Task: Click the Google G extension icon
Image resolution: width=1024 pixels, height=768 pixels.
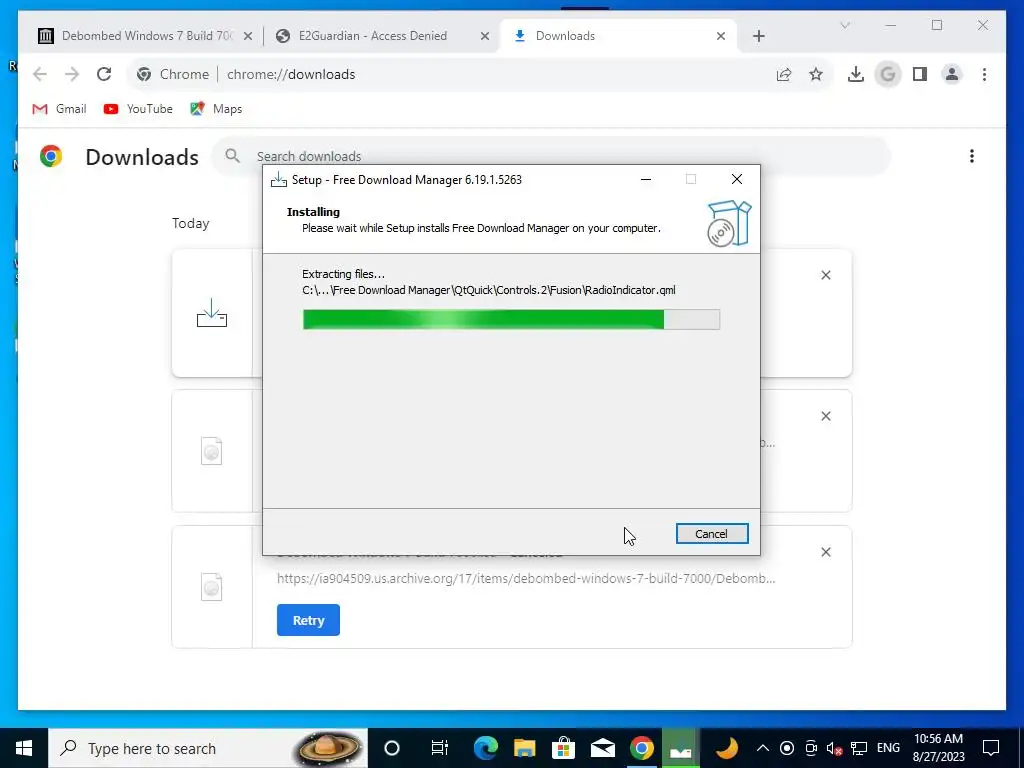Action: (888, 74)
